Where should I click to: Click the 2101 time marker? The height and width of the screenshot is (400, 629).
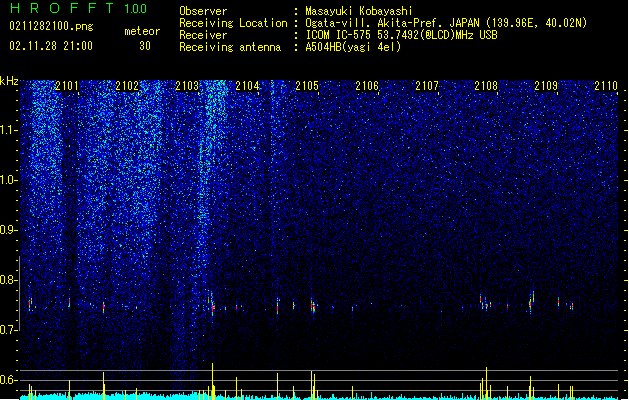click(67, 86)
